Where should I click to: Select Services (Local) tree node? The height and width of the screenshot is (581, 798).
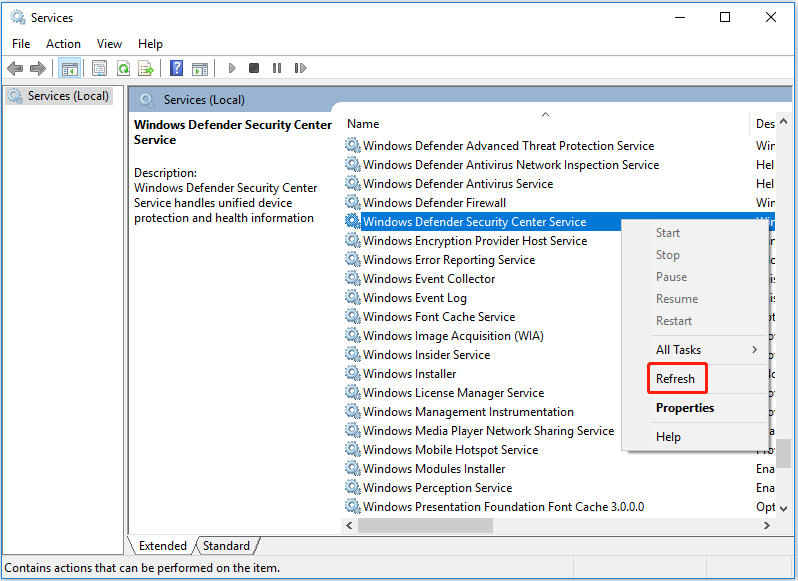[59, 96]
